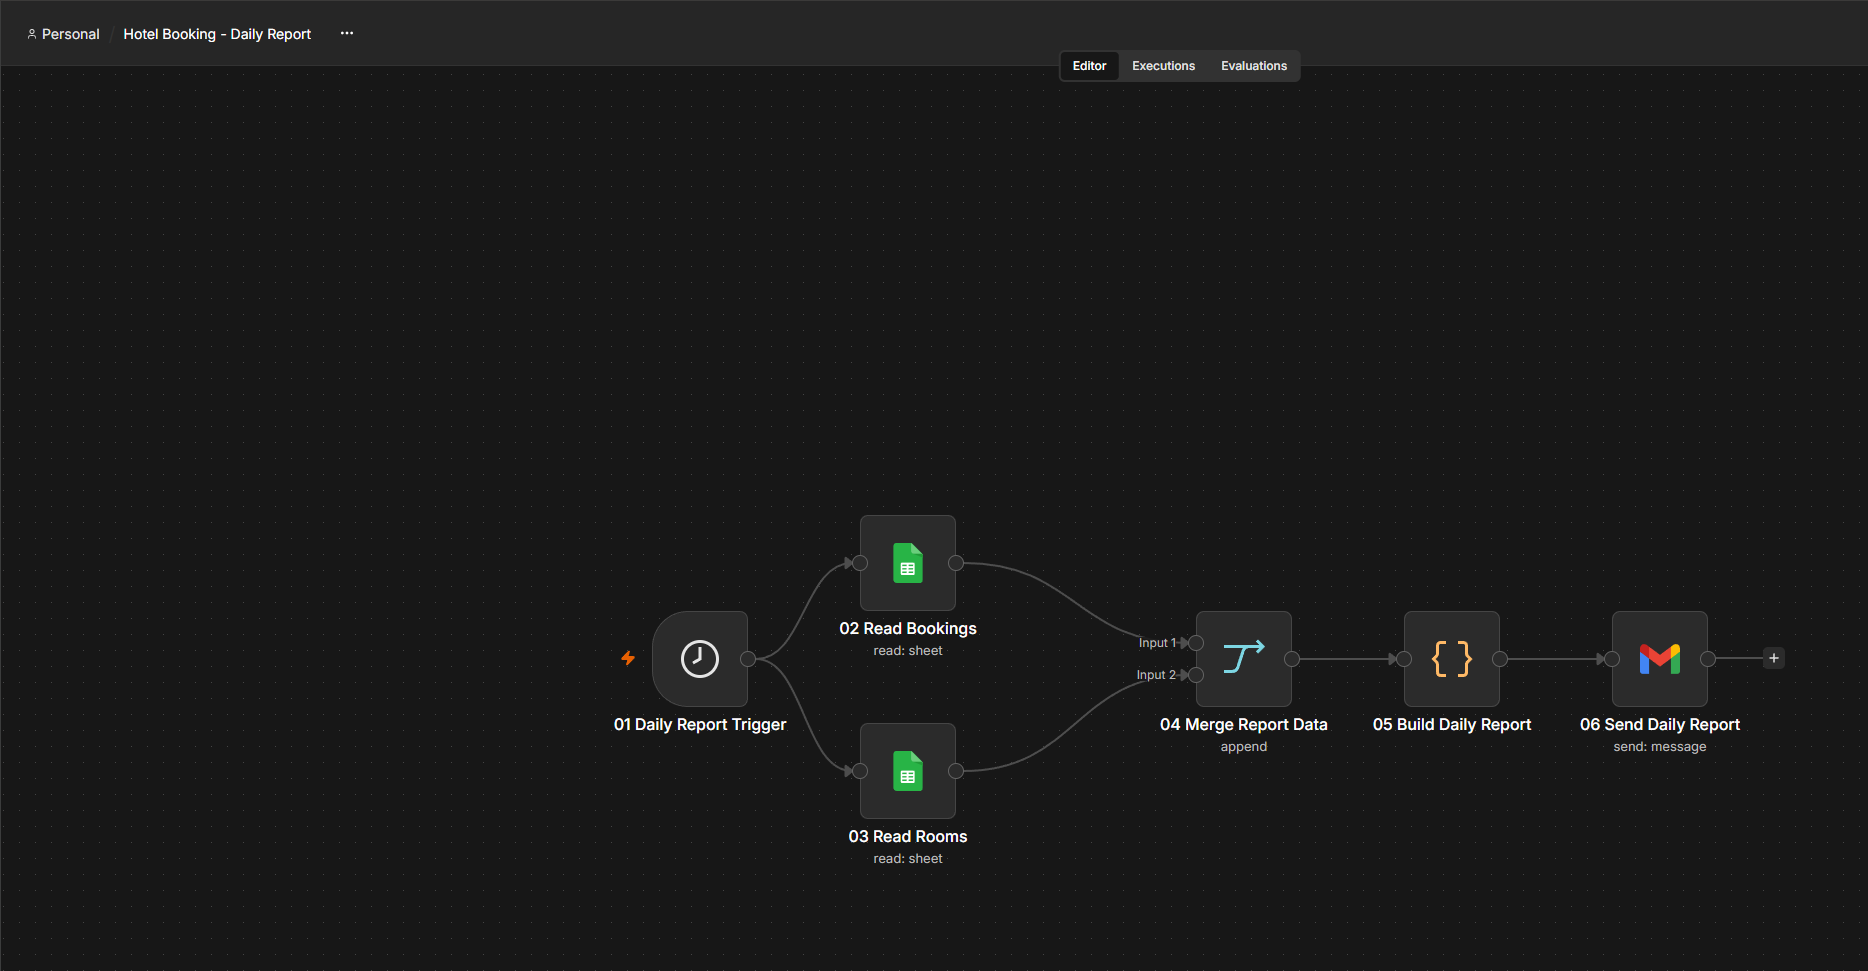Click the Hotel Booking - Daily Report title
This screenshot has height=971, width=1868.
pyautogui.click(x=217, y=34)
